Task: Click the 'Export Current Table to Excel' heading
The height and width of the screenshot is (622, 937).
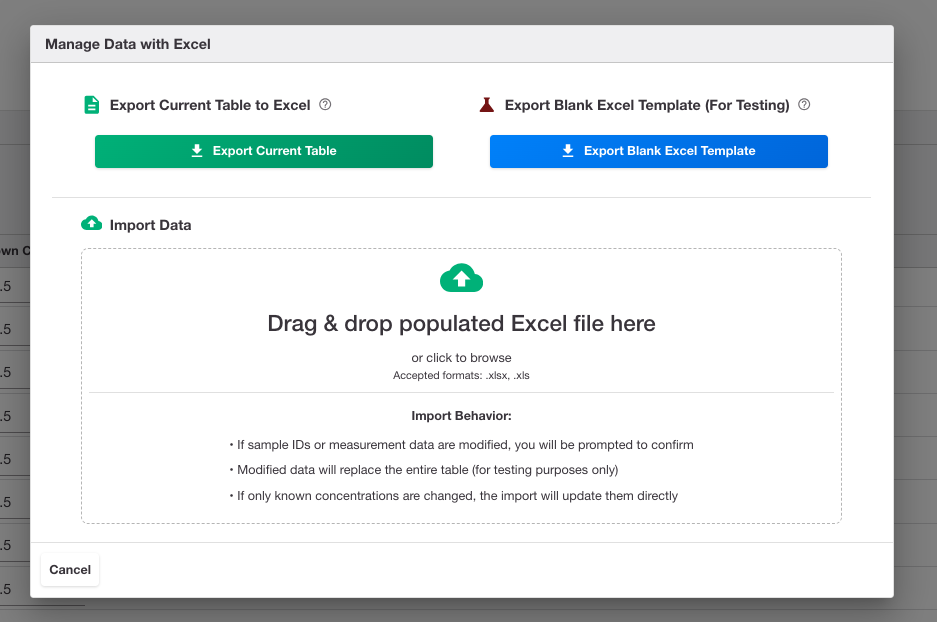Action: (210, 105)
